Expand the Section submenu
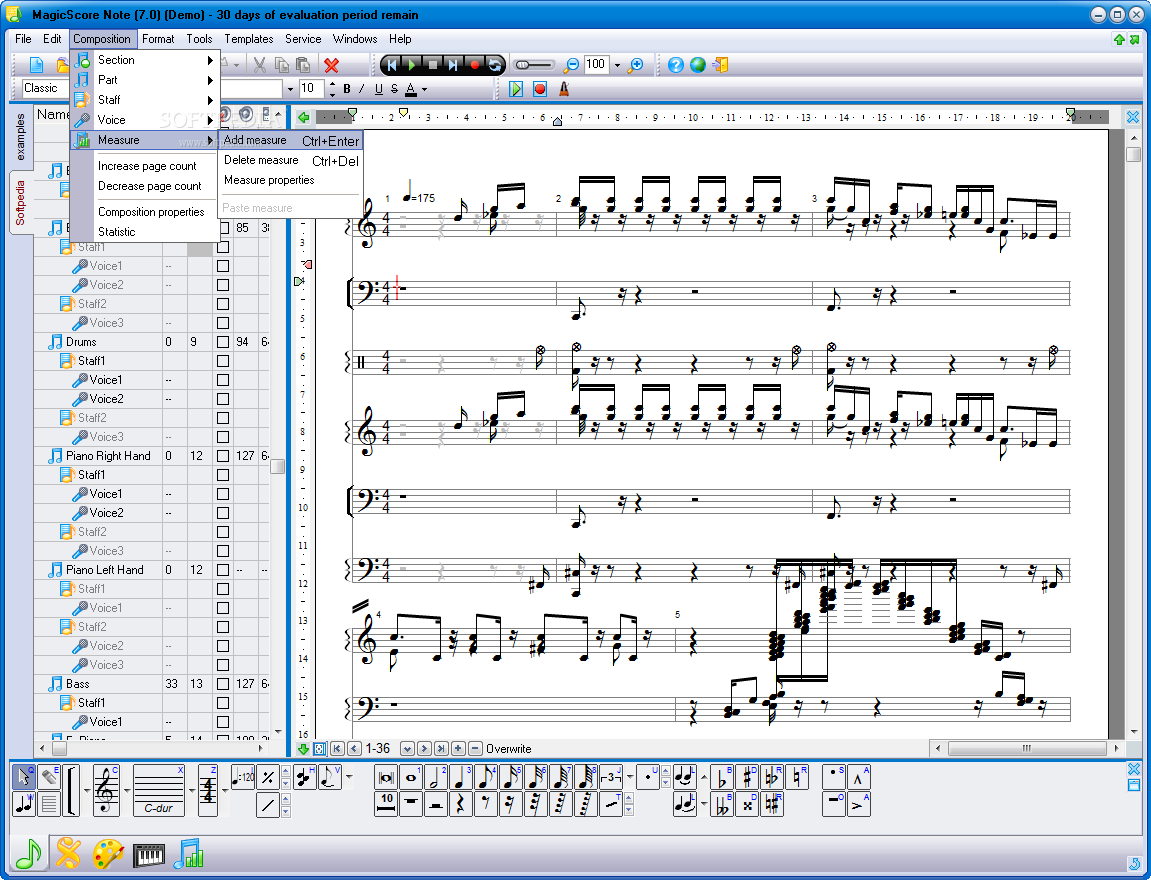Viewport: 1151px width, 880px height. (145, 60)
